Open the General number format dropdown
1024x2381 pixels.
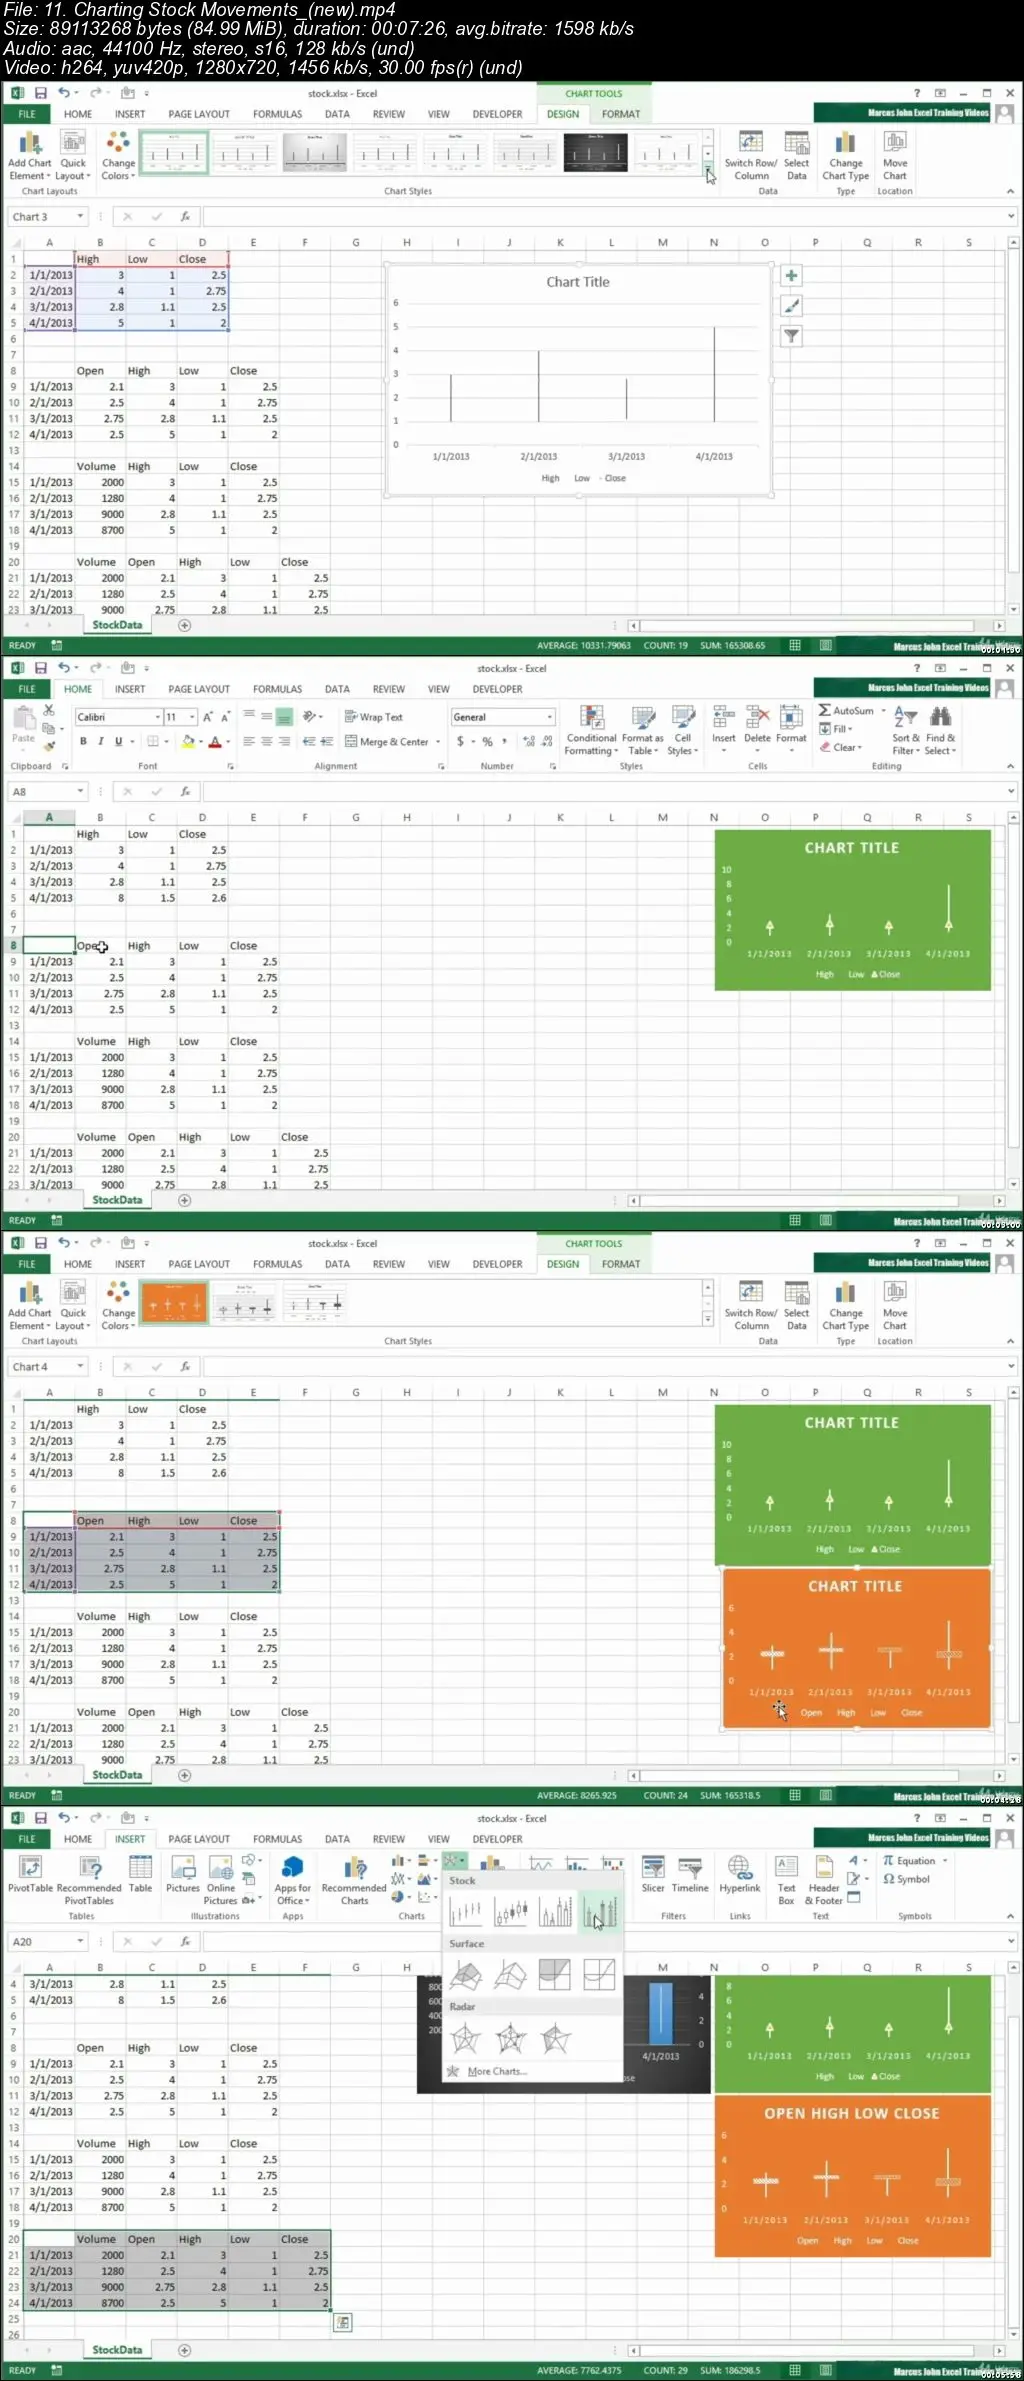[x=549, y=717]
